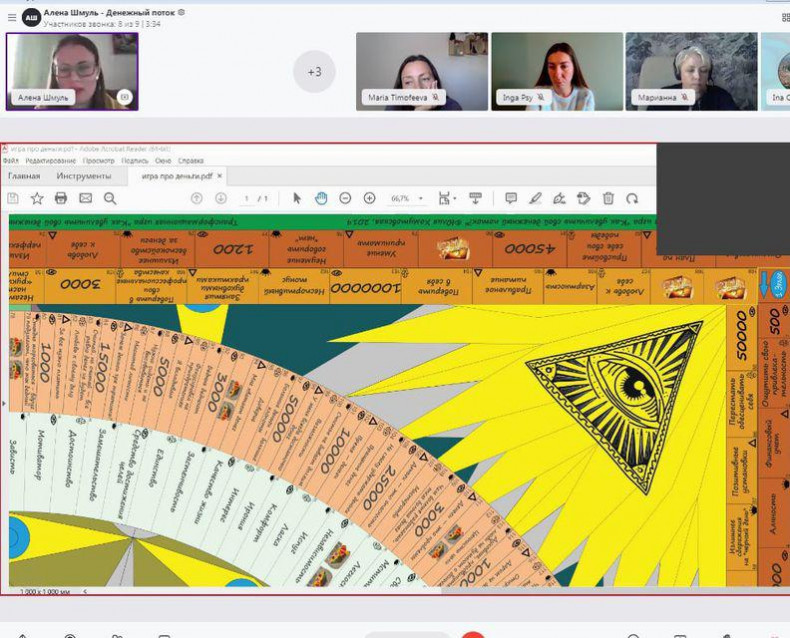Send the file with the envelope icon
The image size is (790, 638).
[x=85, y=198]
